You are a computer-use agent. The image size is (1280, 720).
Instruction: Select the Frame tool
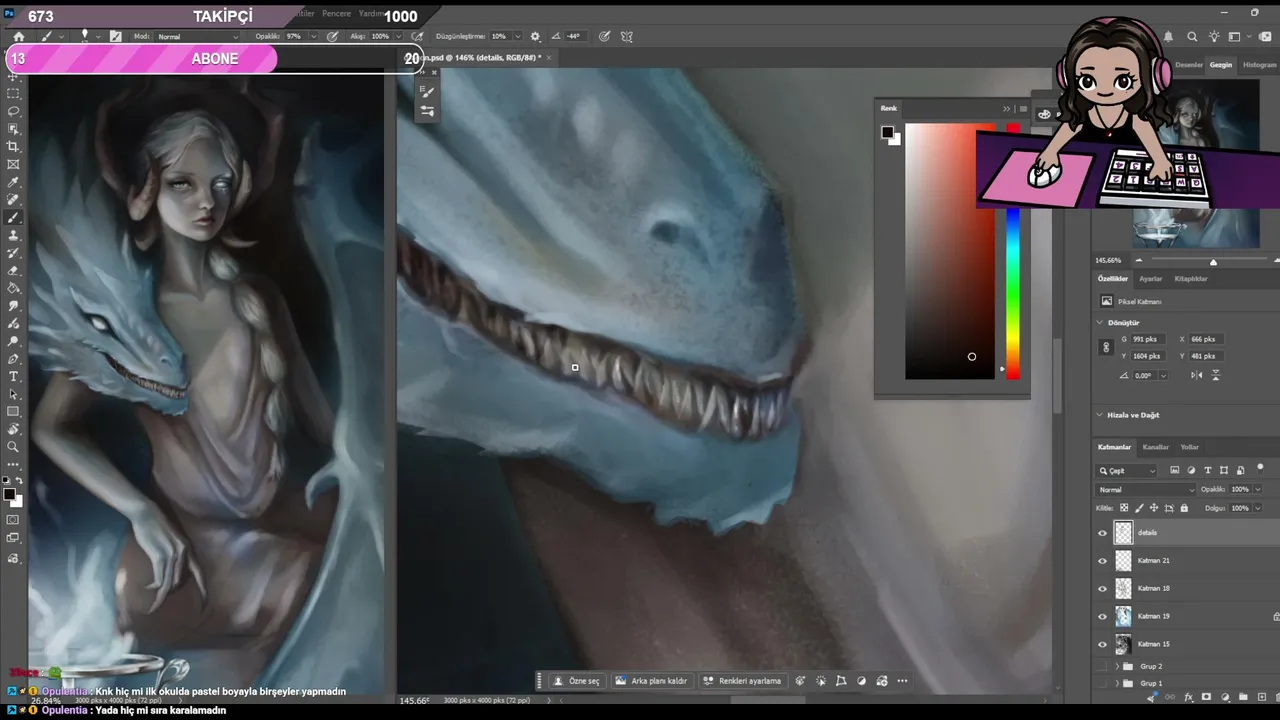13,165
